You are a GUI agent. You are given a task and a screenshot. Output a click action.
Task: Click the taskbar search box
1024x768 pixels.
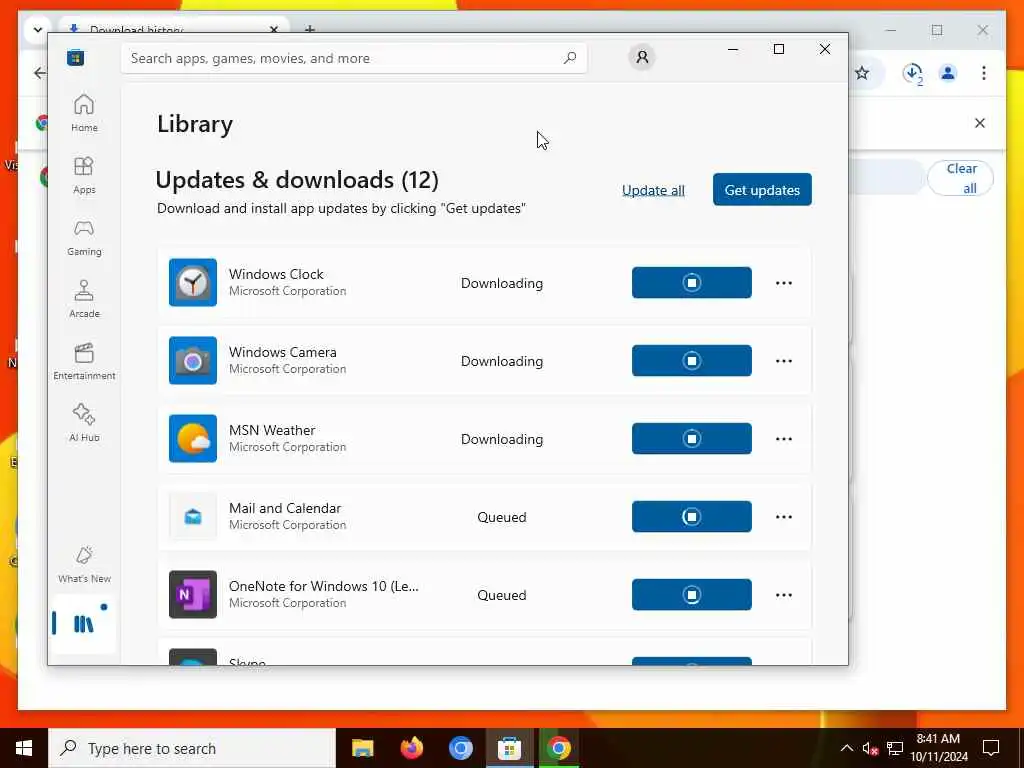[x=192, y=748]
